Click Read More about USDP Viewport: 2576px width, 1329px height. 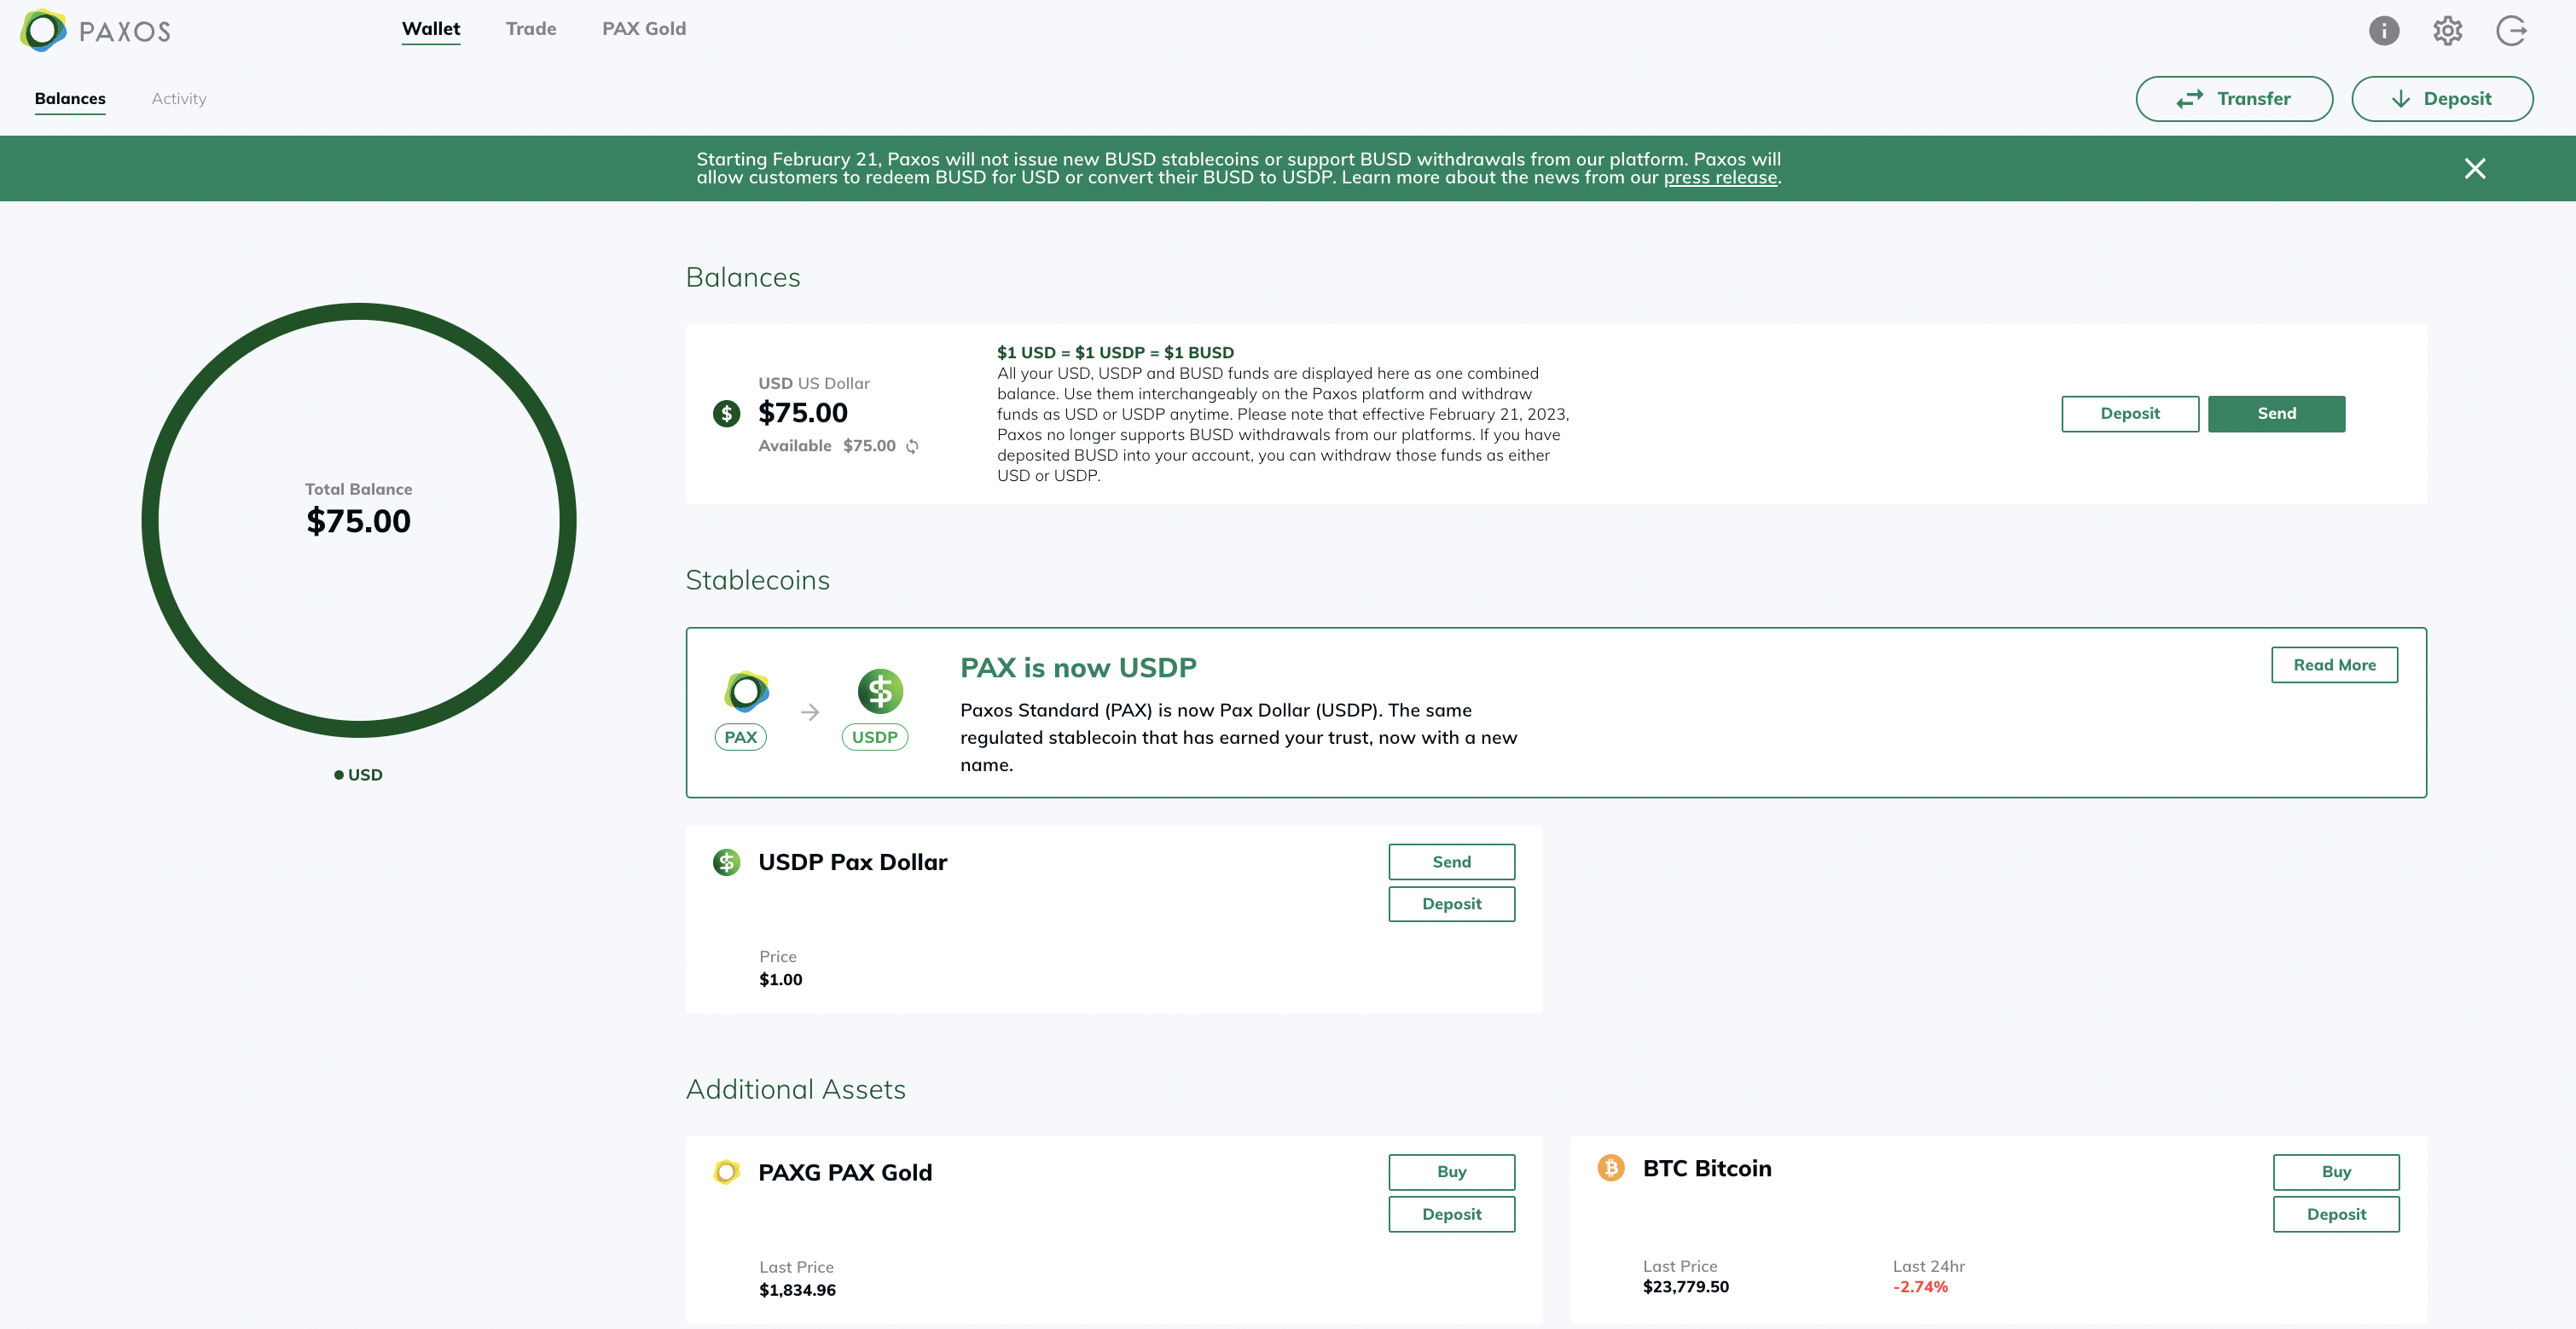click(x=2334, y=665)
